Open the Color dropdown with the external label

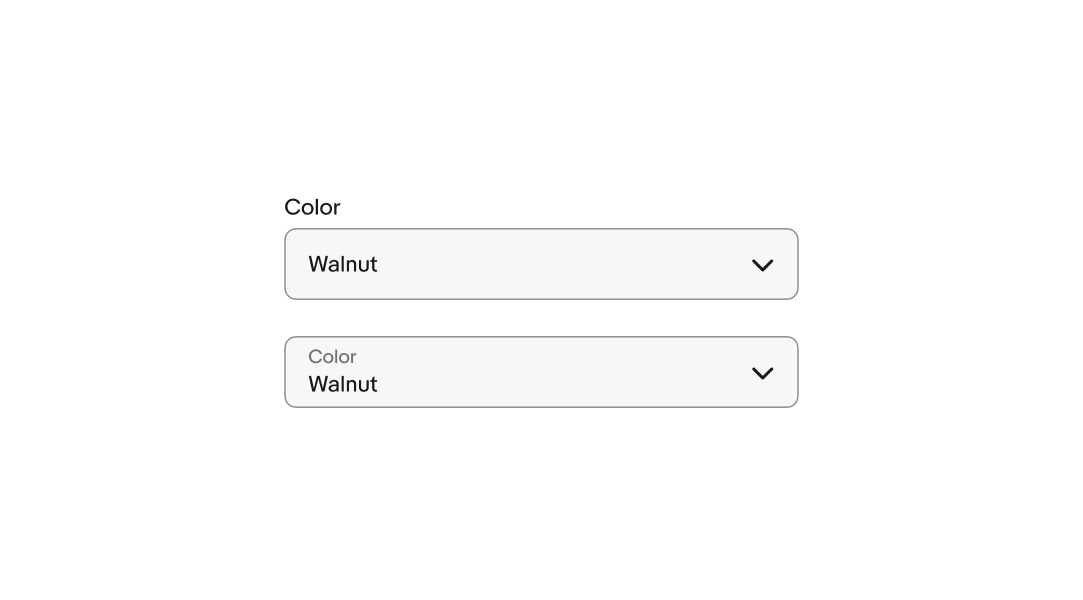click(541, 264)
